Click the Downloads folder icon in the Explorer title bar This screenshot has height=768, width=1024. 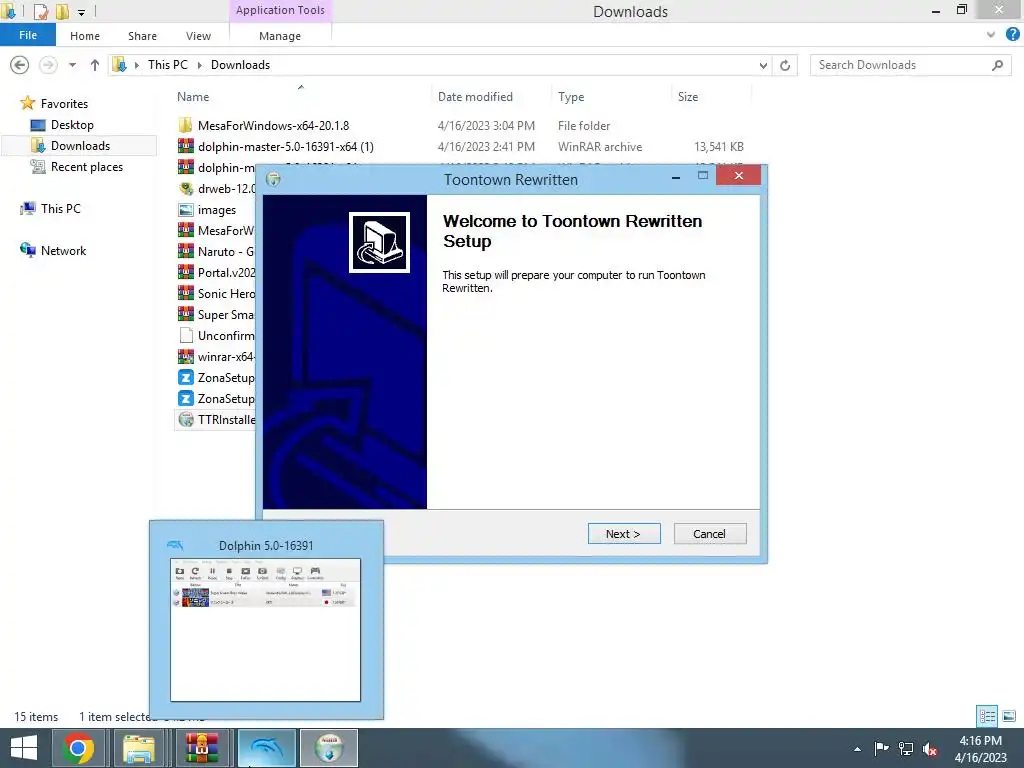(x=9, y=11)
